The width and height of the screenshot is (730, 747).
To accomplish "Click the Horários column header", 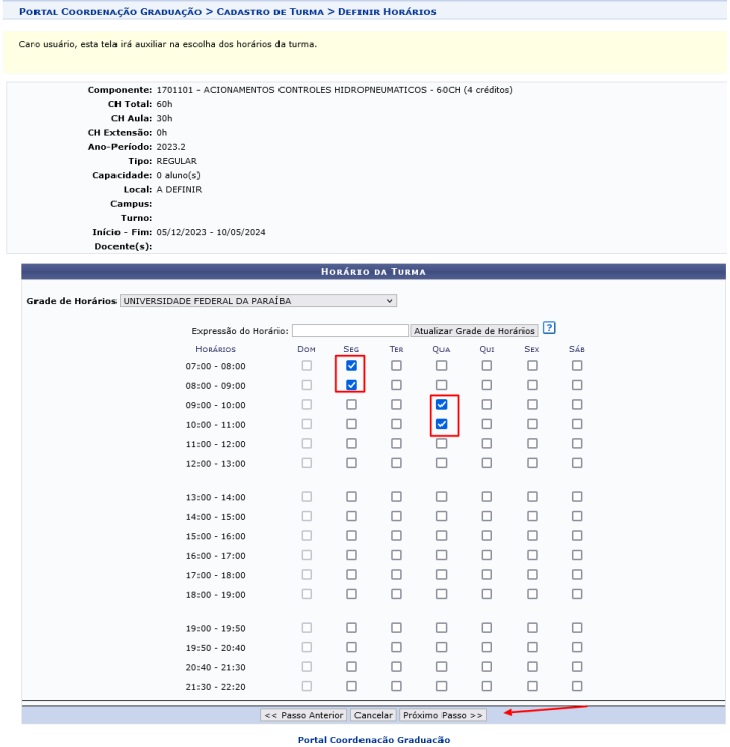I will point(215,349).
